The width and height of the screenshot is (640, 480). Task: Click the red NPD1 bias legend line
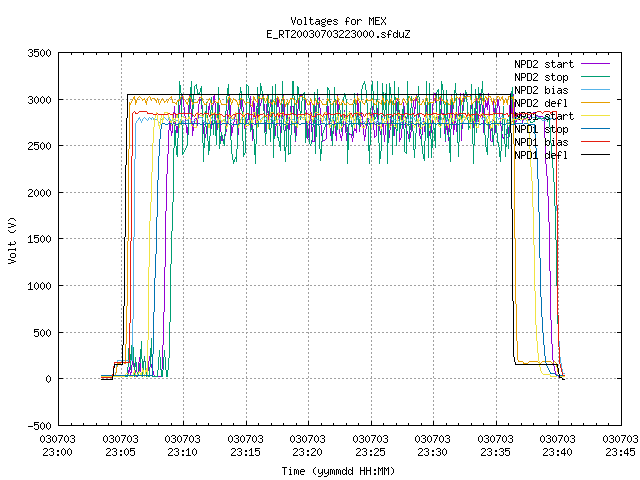(x=596, y=142)
